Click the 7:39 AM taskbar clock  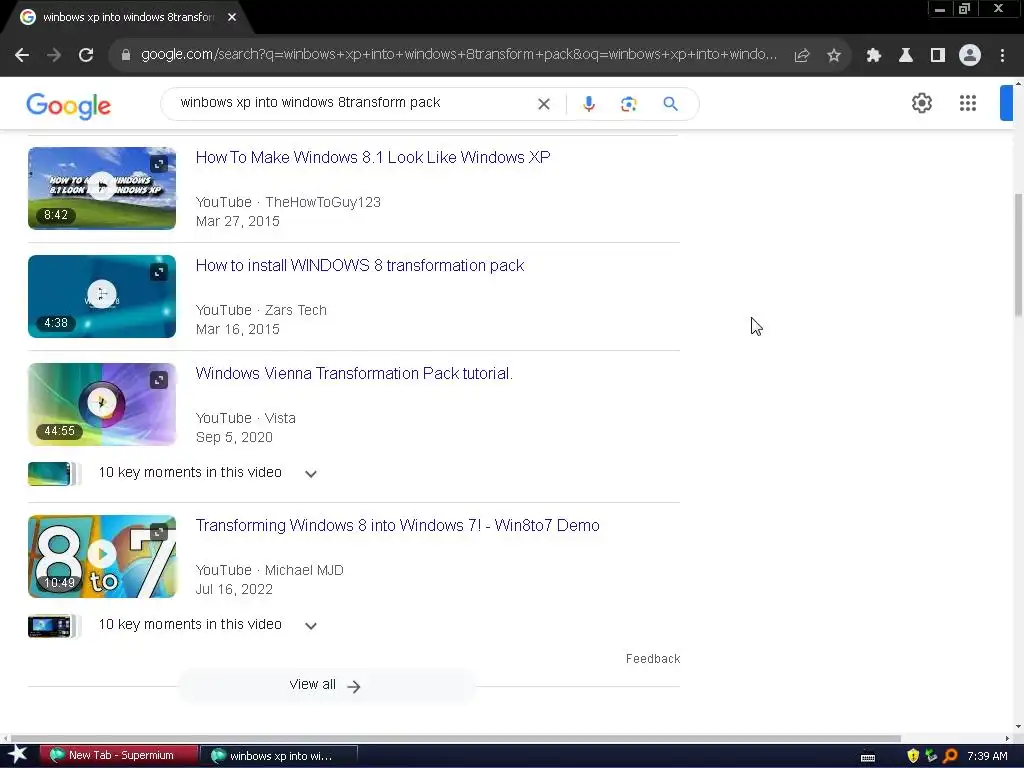pos(987,756)
